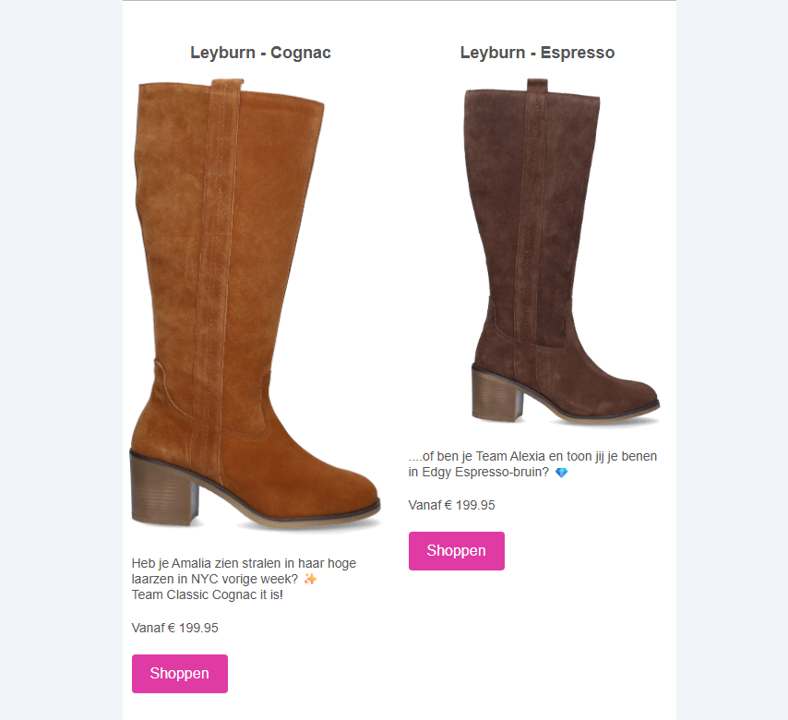Click the 'Vanaf € 199.95' price under the Cognac text
The image size is (788, 720).
coord(175,628)
